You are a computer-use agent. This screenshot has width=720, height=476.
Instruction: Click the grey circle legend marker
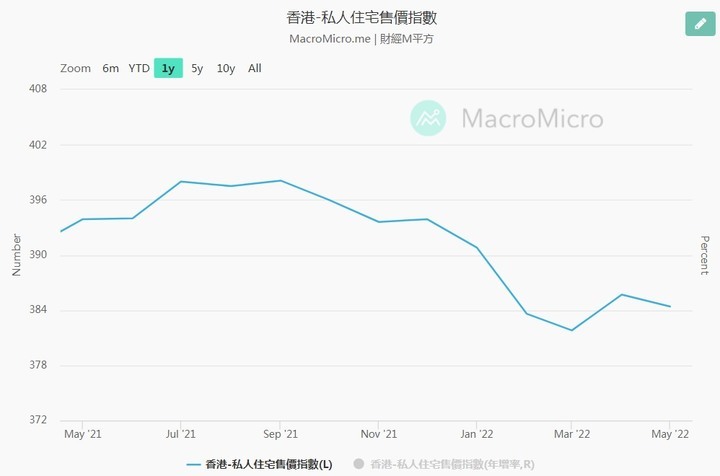coord(359,464)
